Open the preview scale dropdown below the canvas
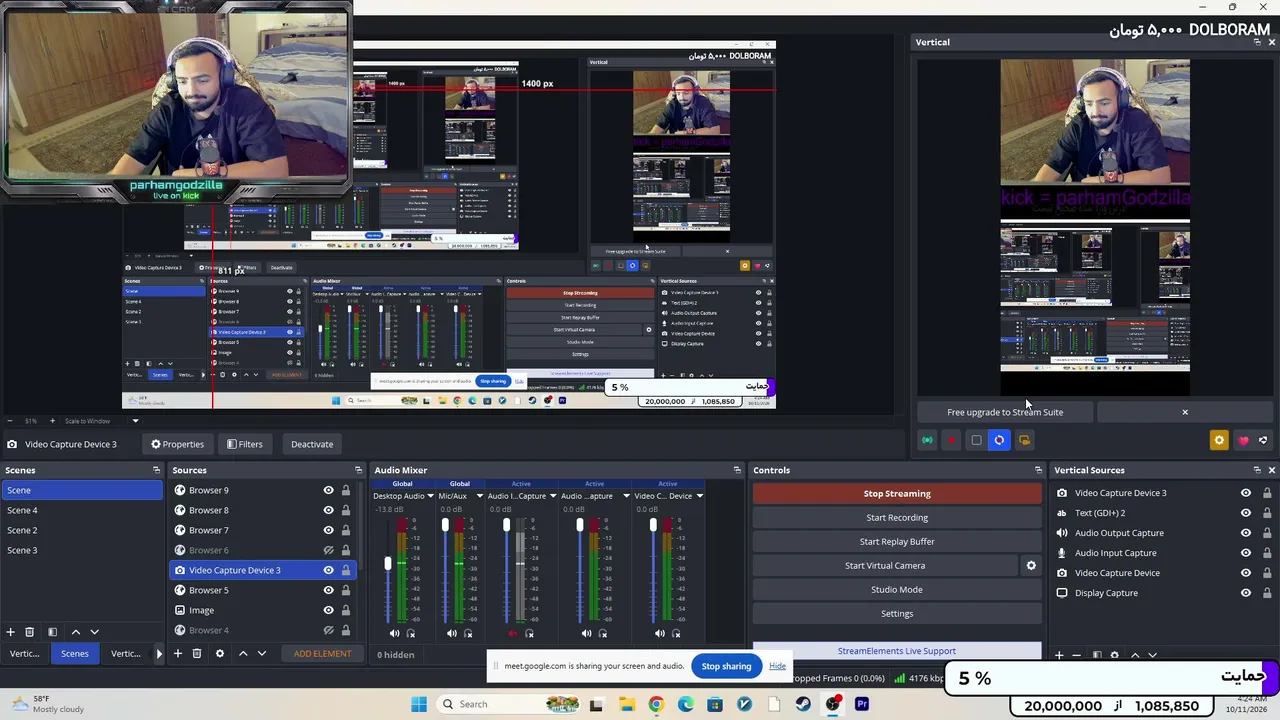The image size is (1280, 720). click(135, 421)
